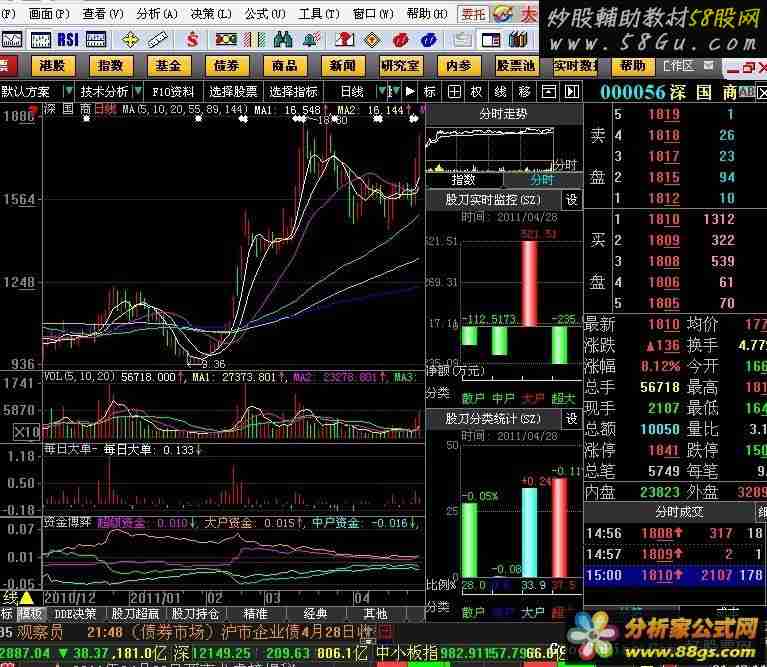Open the 决策(L) menu

pos(211,14)
